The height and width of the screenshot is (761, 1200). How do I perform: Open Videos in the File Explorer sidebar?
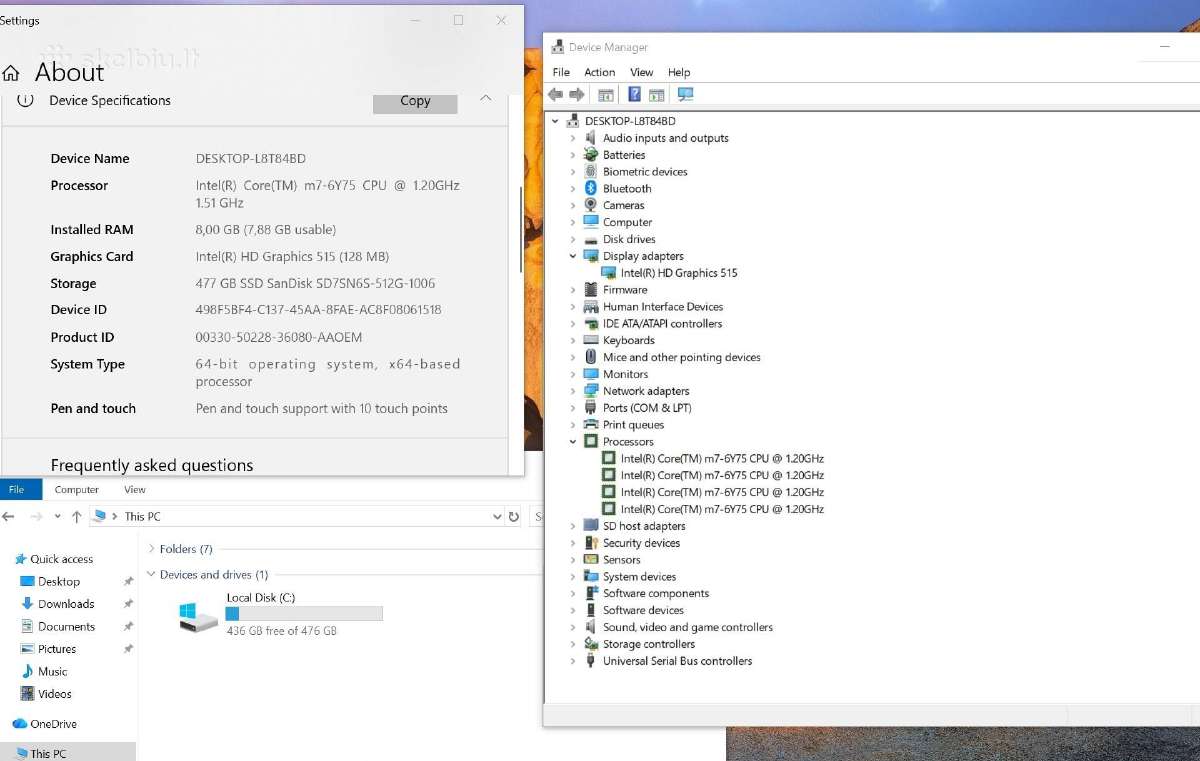pyautogui.click(x=55, y=694)
